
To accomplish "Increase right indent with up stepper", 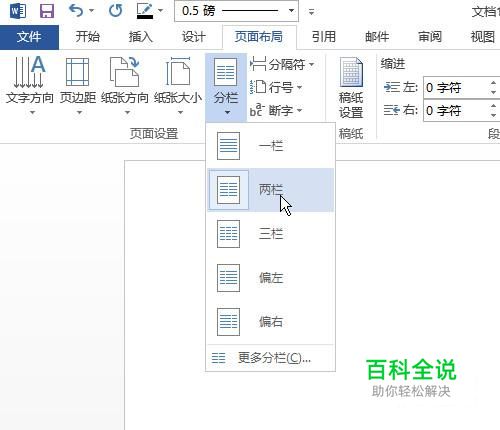I will [x=494, y=105].
